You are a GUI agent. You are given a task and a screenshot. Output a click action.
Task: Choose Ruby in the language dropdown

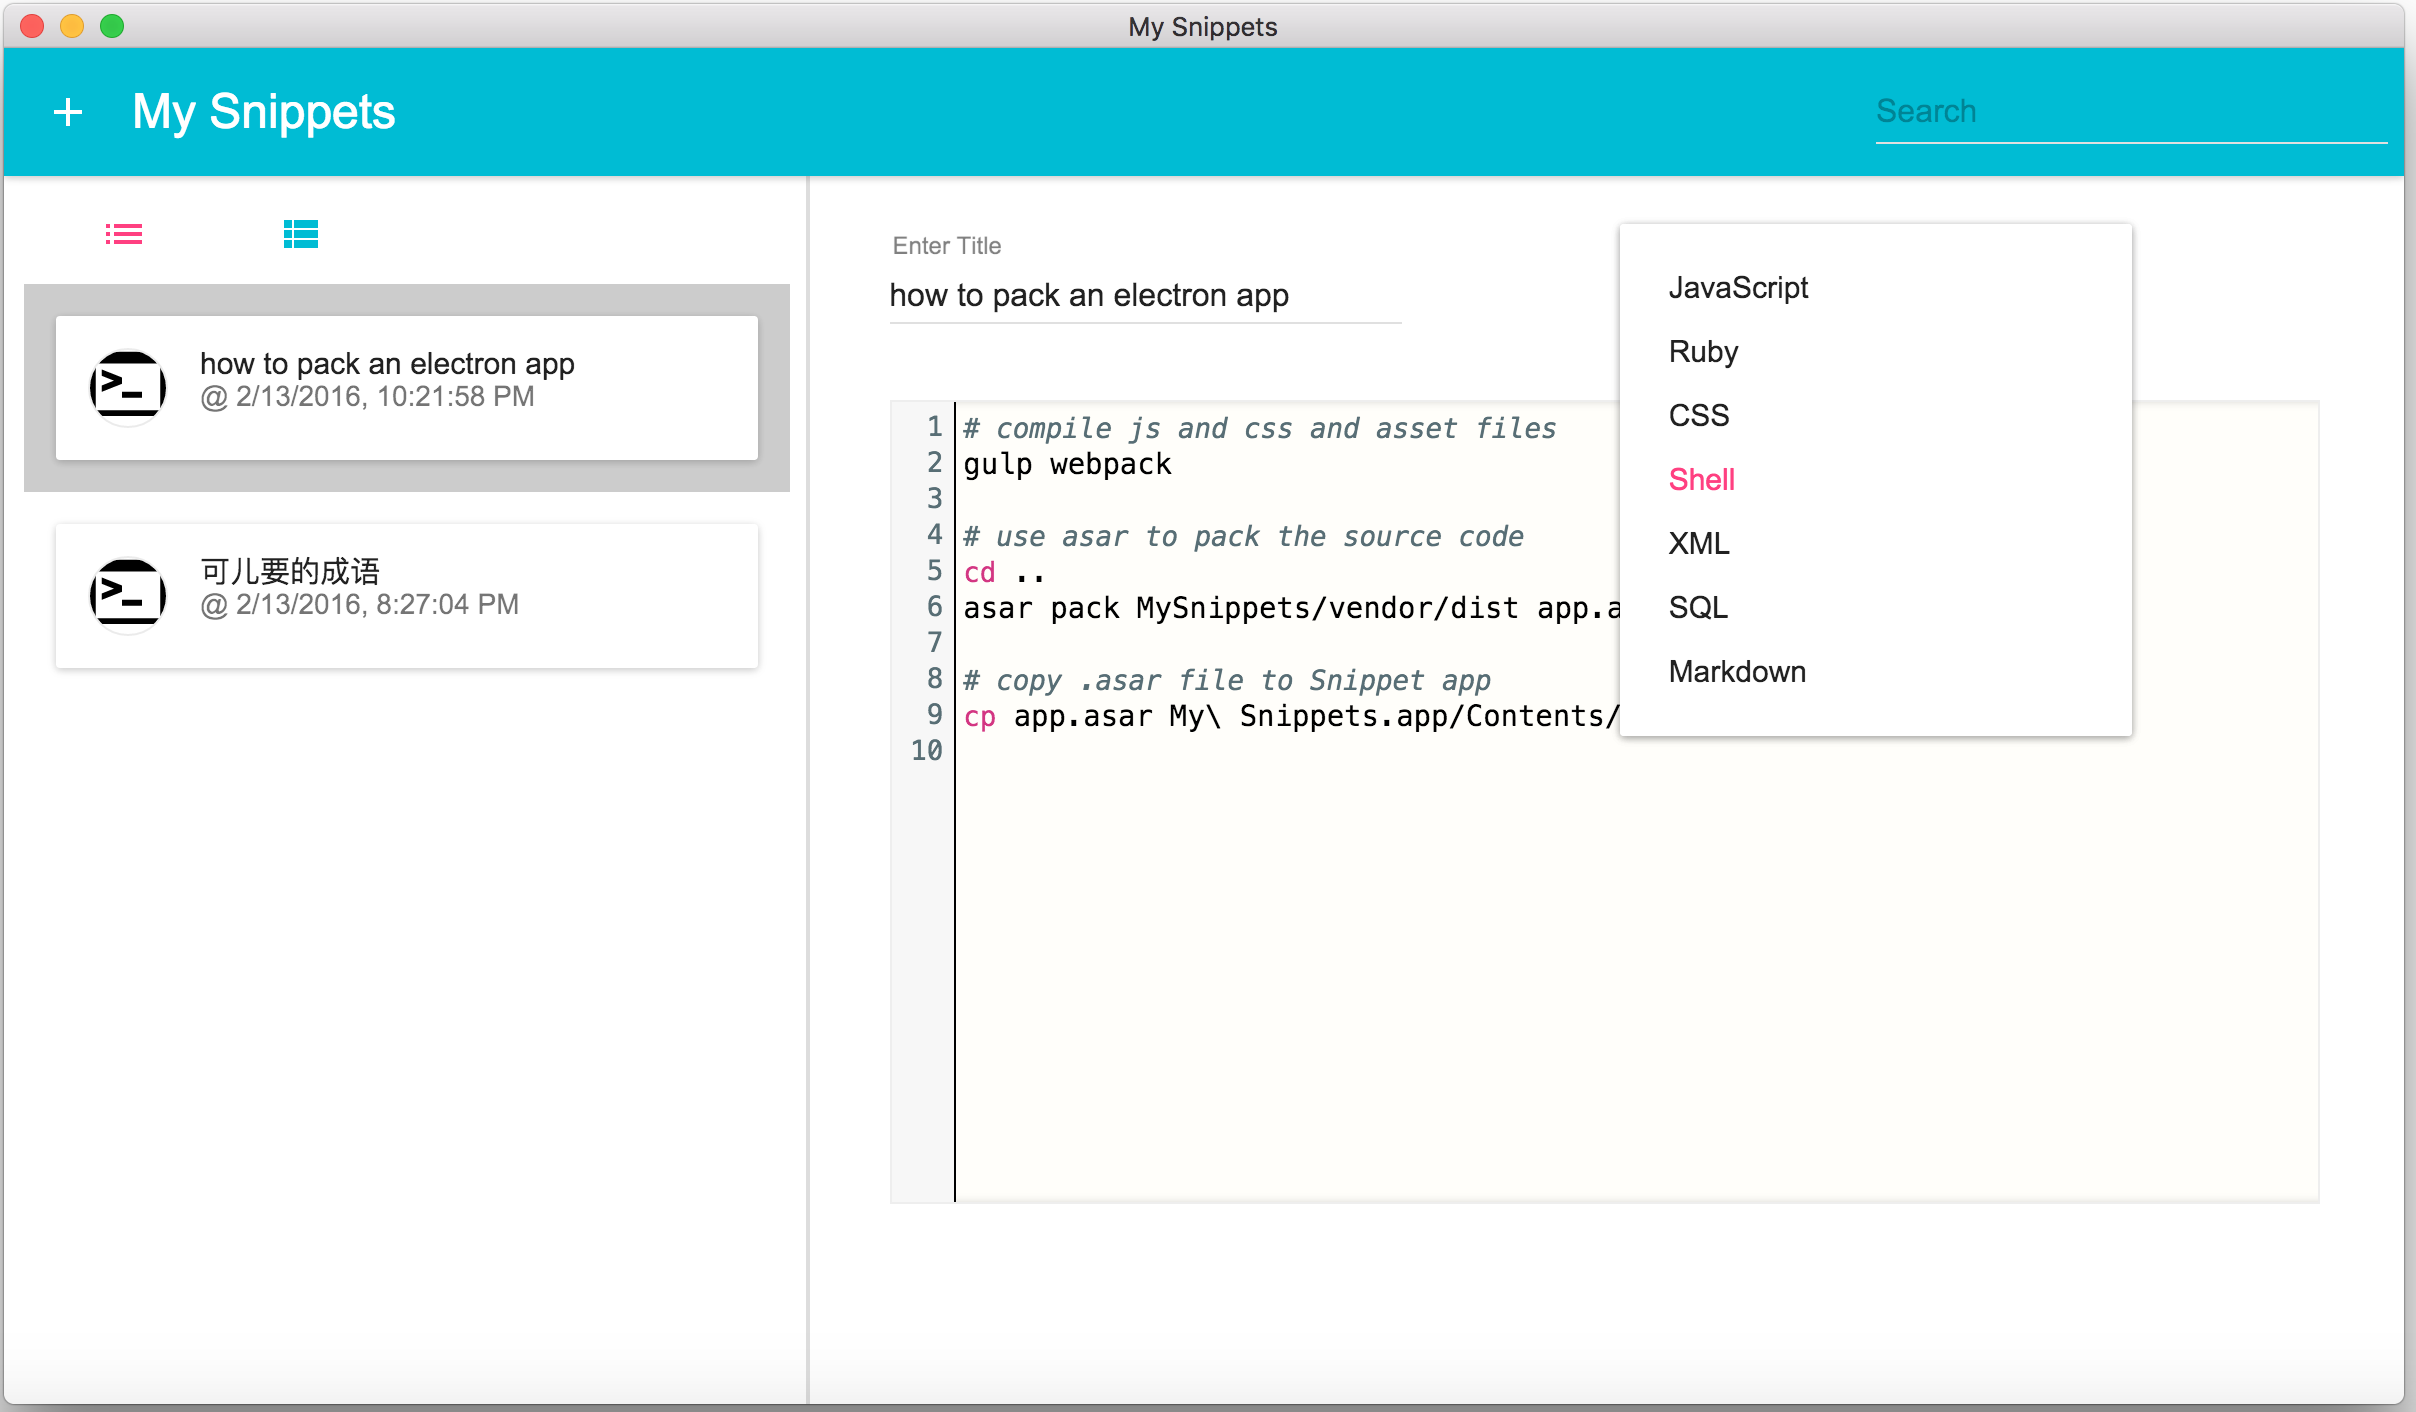(x=1703, y=352)
